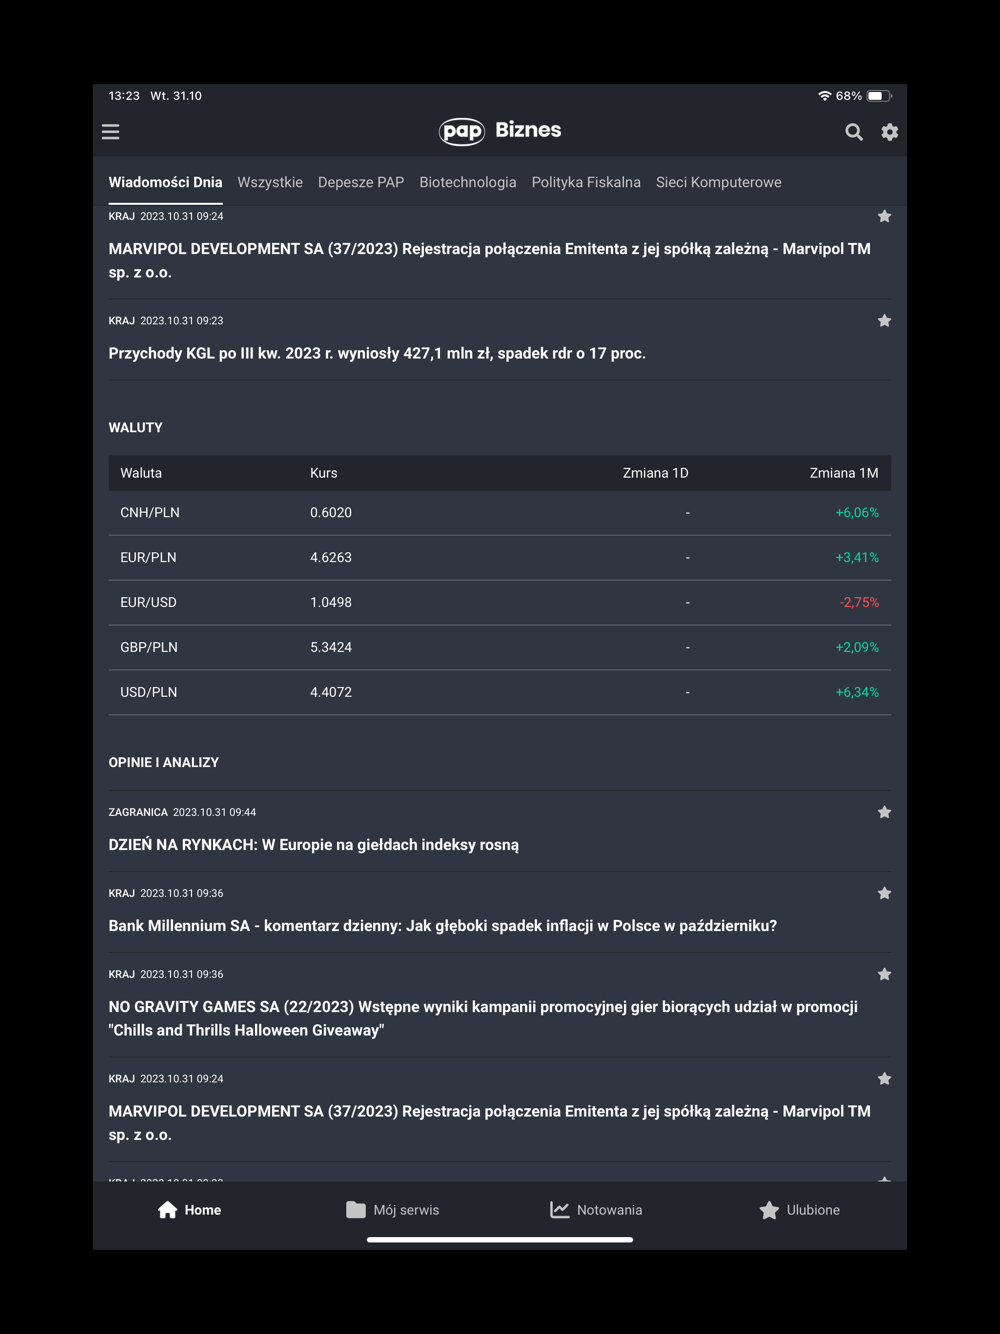Star the NO GRAVITY GAMES article
1000x1334 pixels.
click(884, 974)
